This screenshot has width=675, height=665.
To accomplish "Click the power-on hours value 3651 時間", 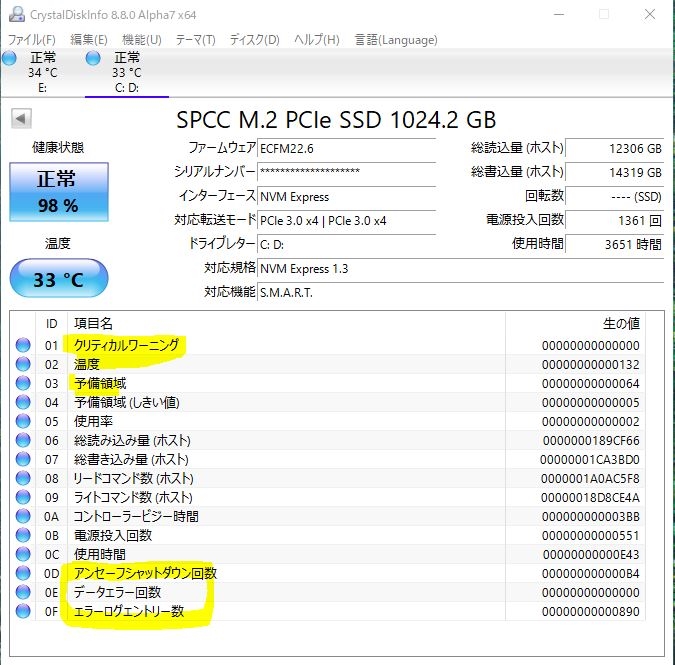I will pyautogui.click(x=614, y=244).
